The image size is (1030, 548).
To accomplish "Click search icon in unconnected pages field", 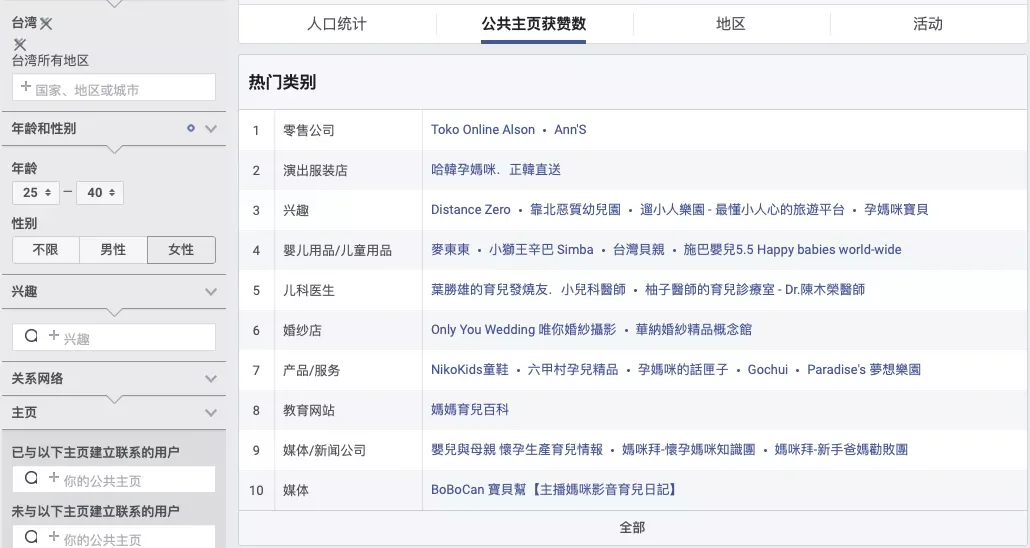I will [31, 536].
